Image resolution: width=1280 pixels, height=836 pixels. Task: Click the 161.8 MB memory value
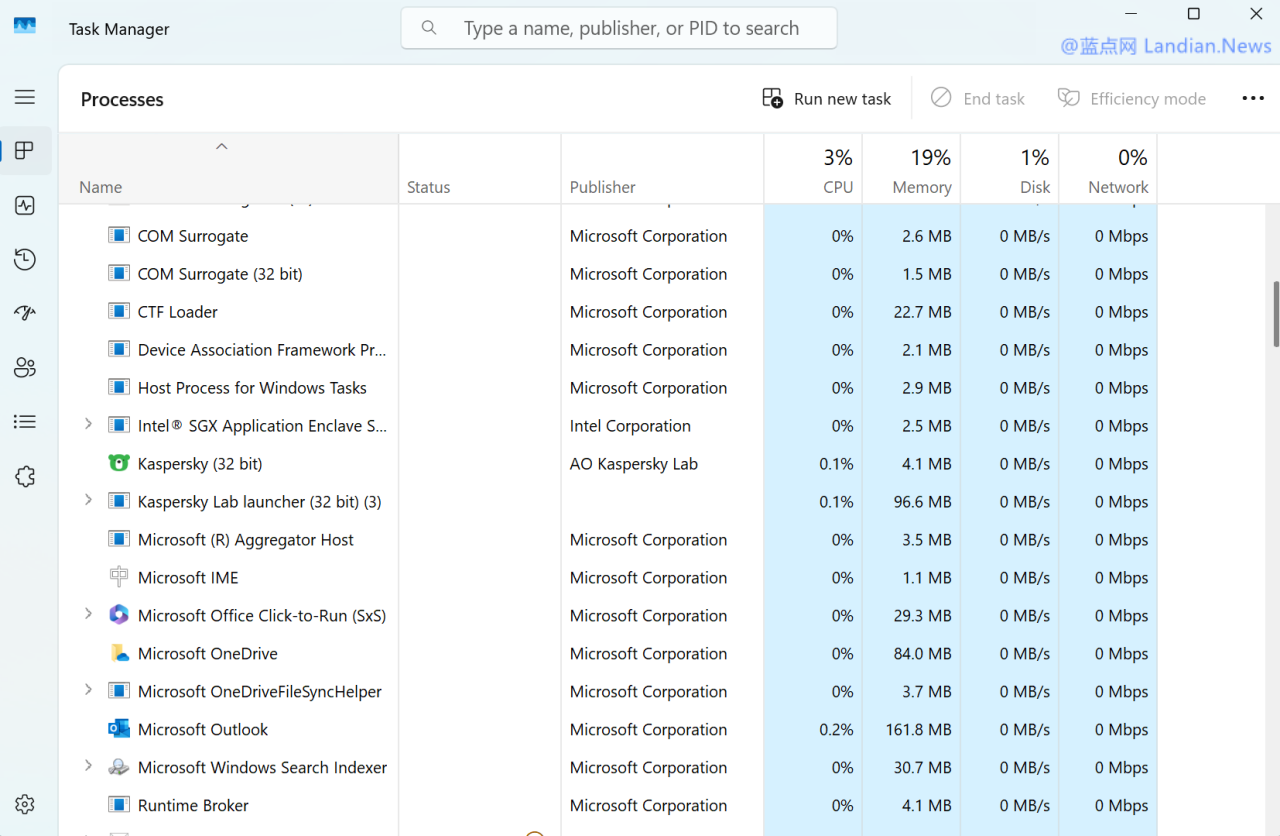pos(919,730)
